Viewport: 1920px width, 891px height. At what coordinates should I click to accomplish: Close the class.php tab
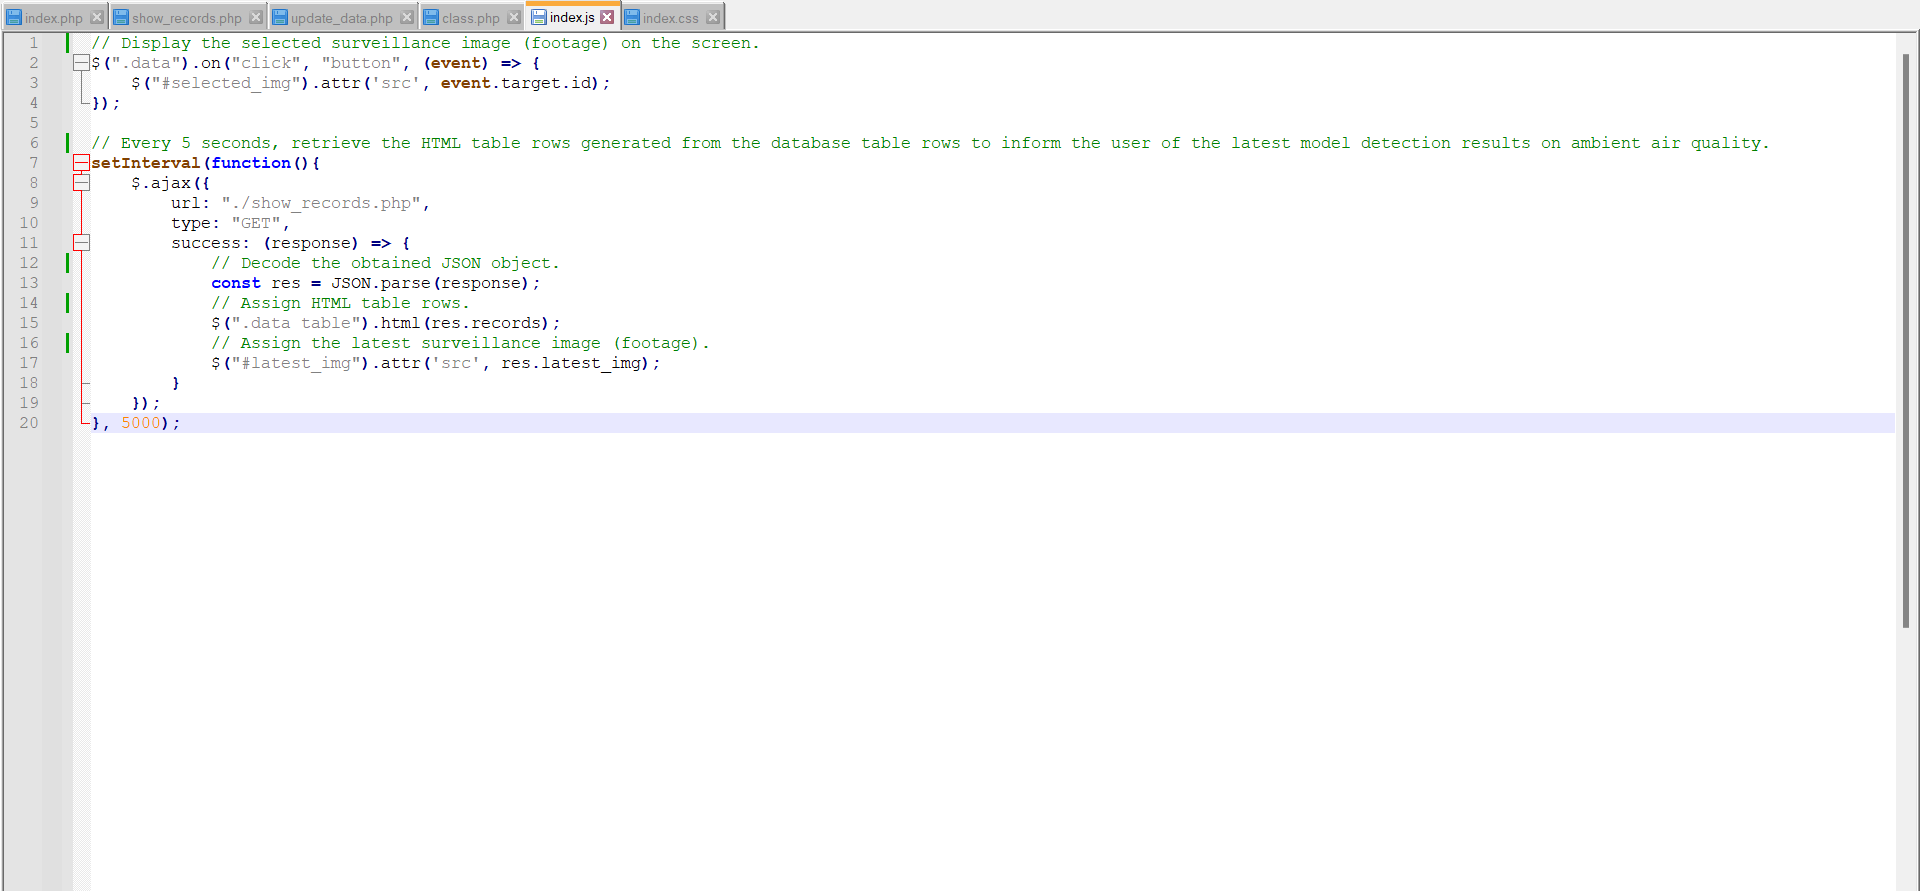(514, 18)
